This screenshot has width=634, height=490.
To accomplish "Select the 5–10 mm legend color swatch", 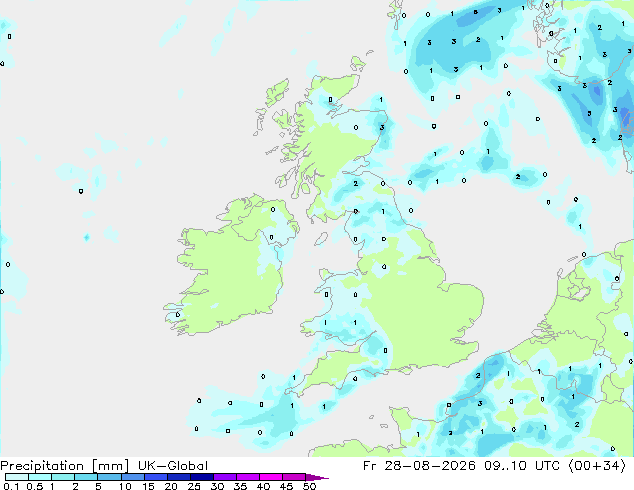I will point(109,477).
